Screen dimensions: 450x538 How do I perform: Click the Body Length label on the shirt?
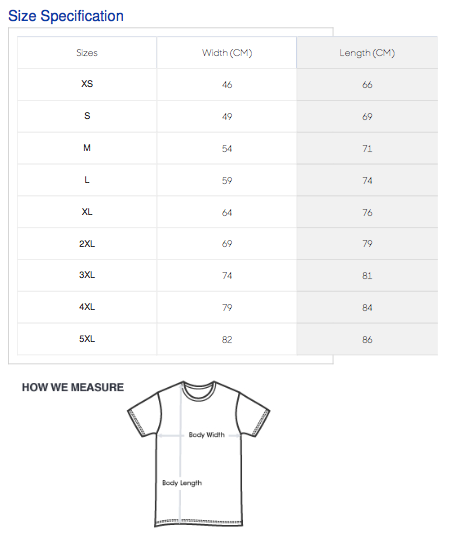182,483
